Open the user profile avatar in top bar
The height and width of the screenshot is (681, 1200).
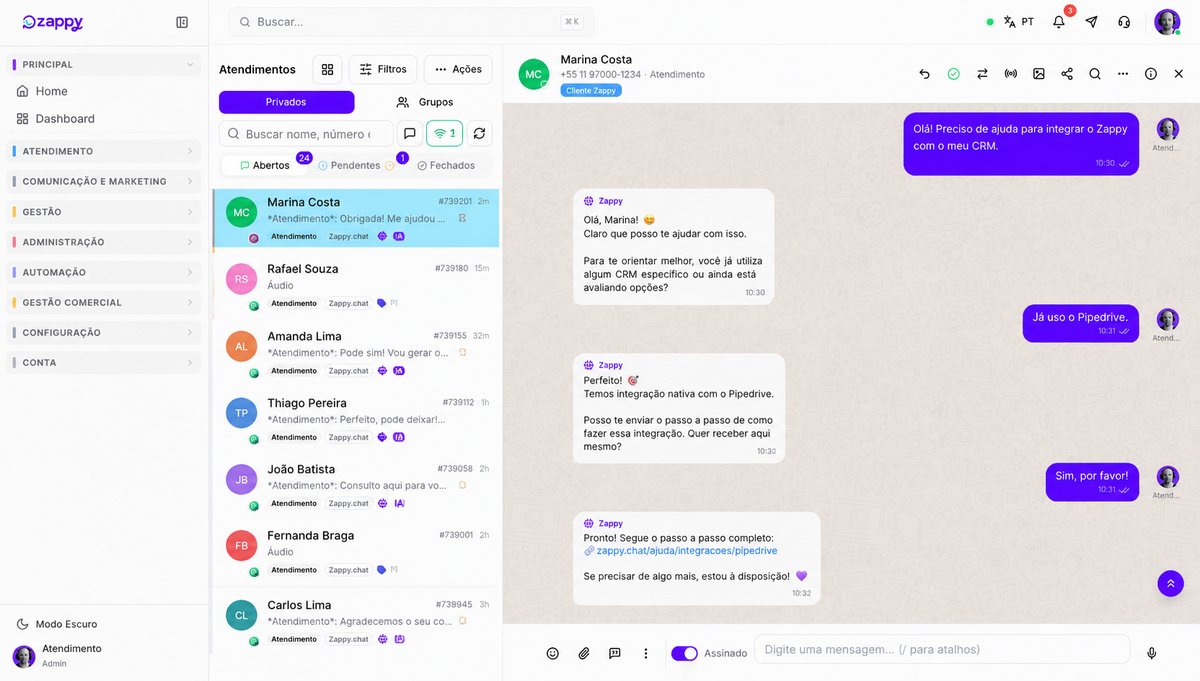(x=1167, y=22)
